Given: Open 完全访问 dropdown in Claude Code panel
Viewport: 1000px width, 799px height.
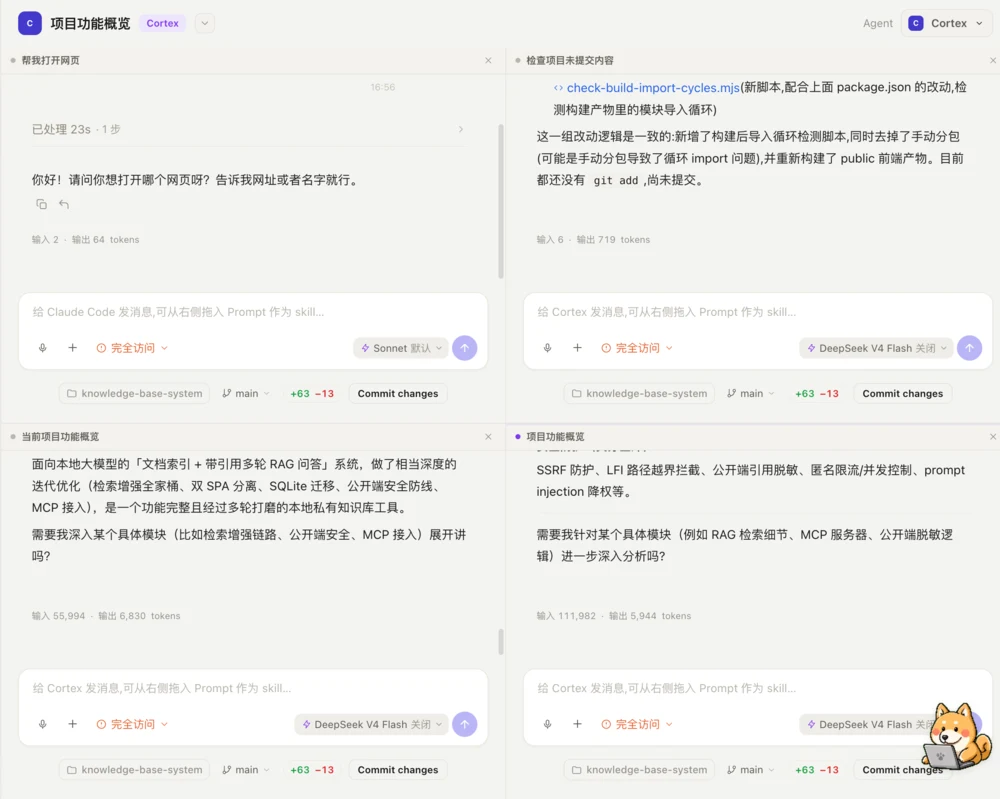Looking at the screenshot, I should 132,348.
